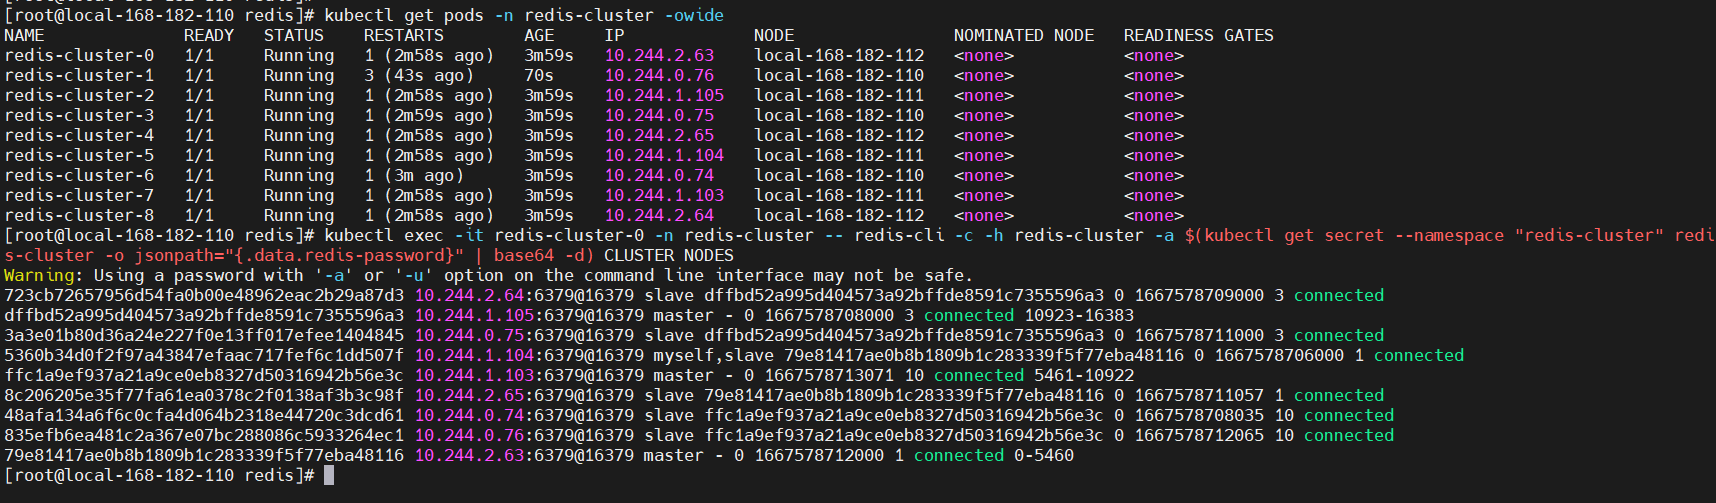Click the pod name redis-cluster-6
The width and height of the screenshot is (1716, 503).
point(79,175)
